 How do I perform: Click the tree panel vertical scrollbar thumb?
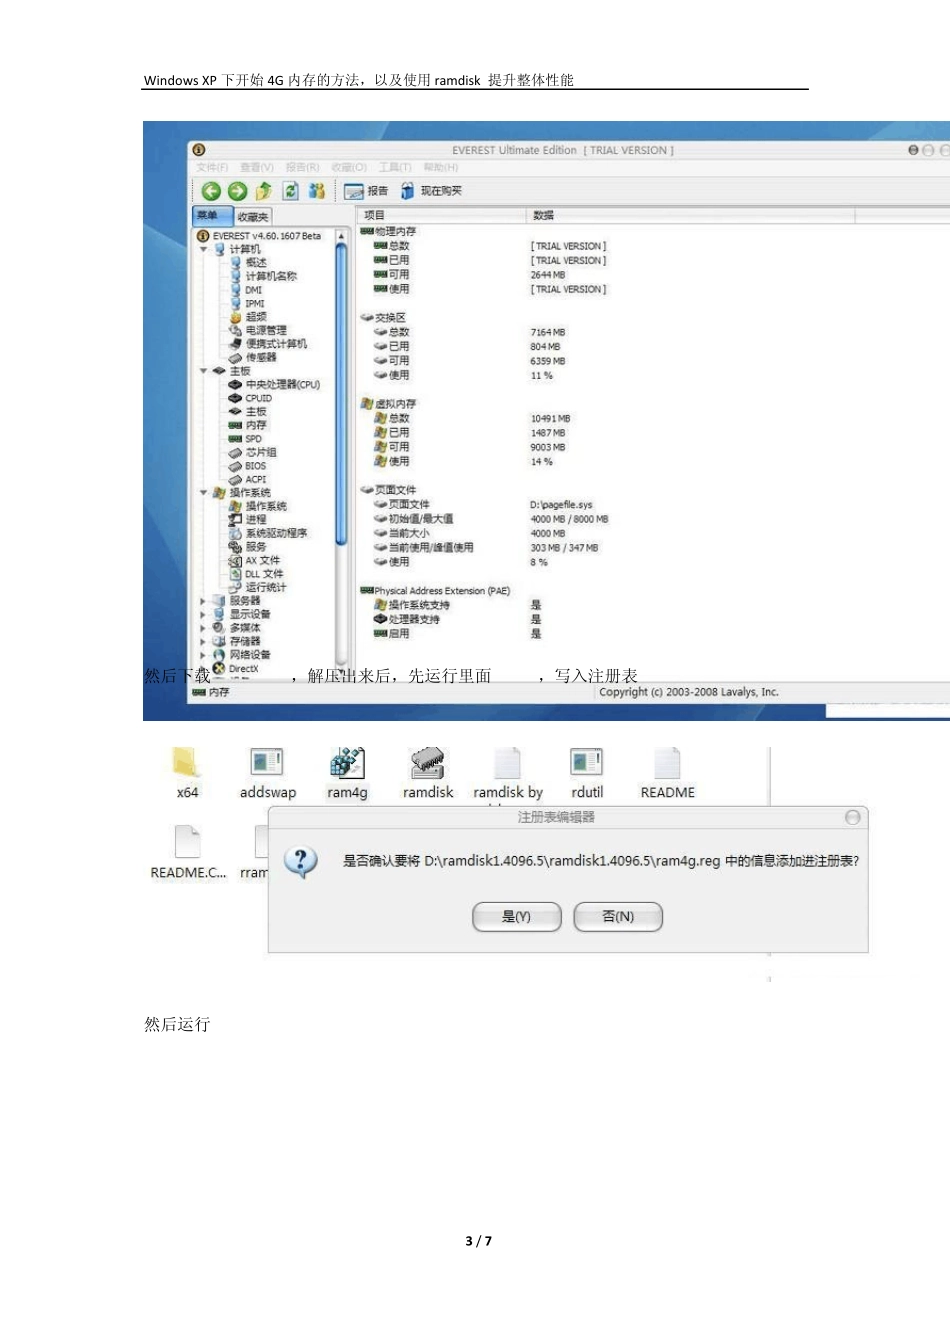point(340,395)
